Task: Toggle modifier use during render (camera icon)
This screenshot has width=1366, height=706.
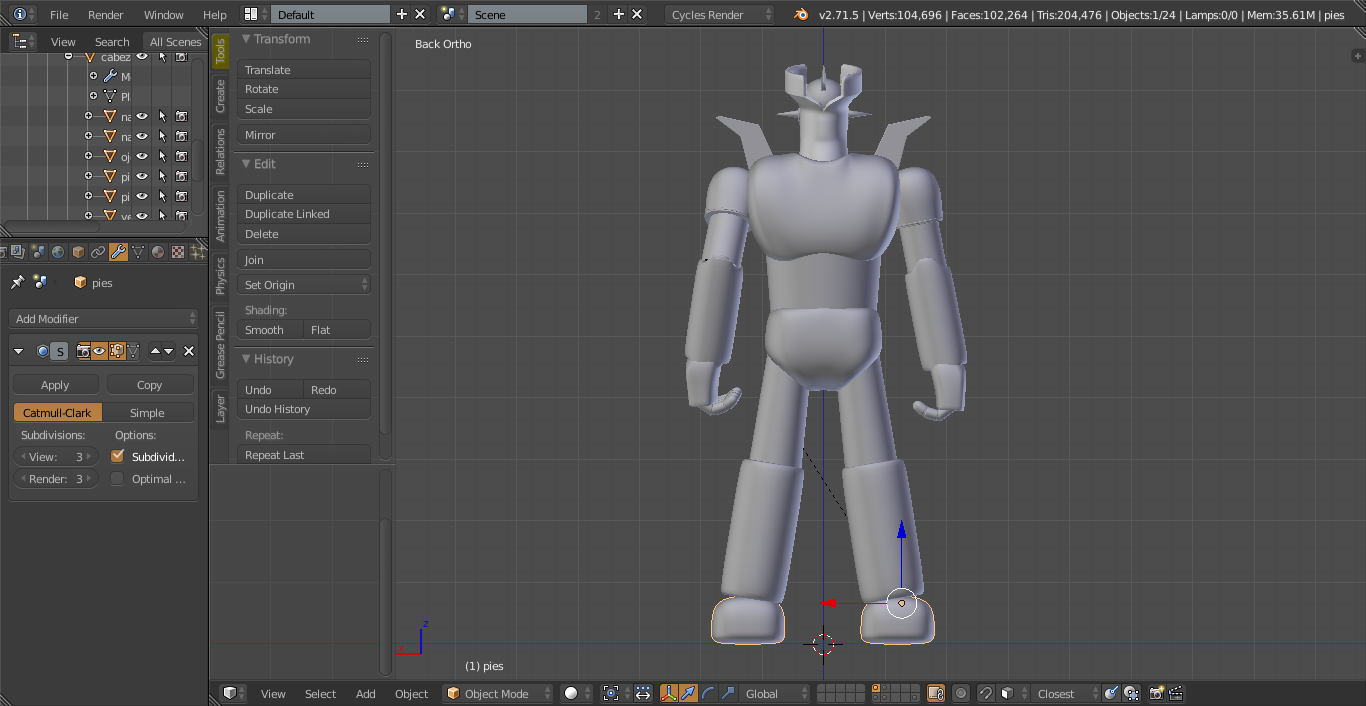Action: (84, 351)
